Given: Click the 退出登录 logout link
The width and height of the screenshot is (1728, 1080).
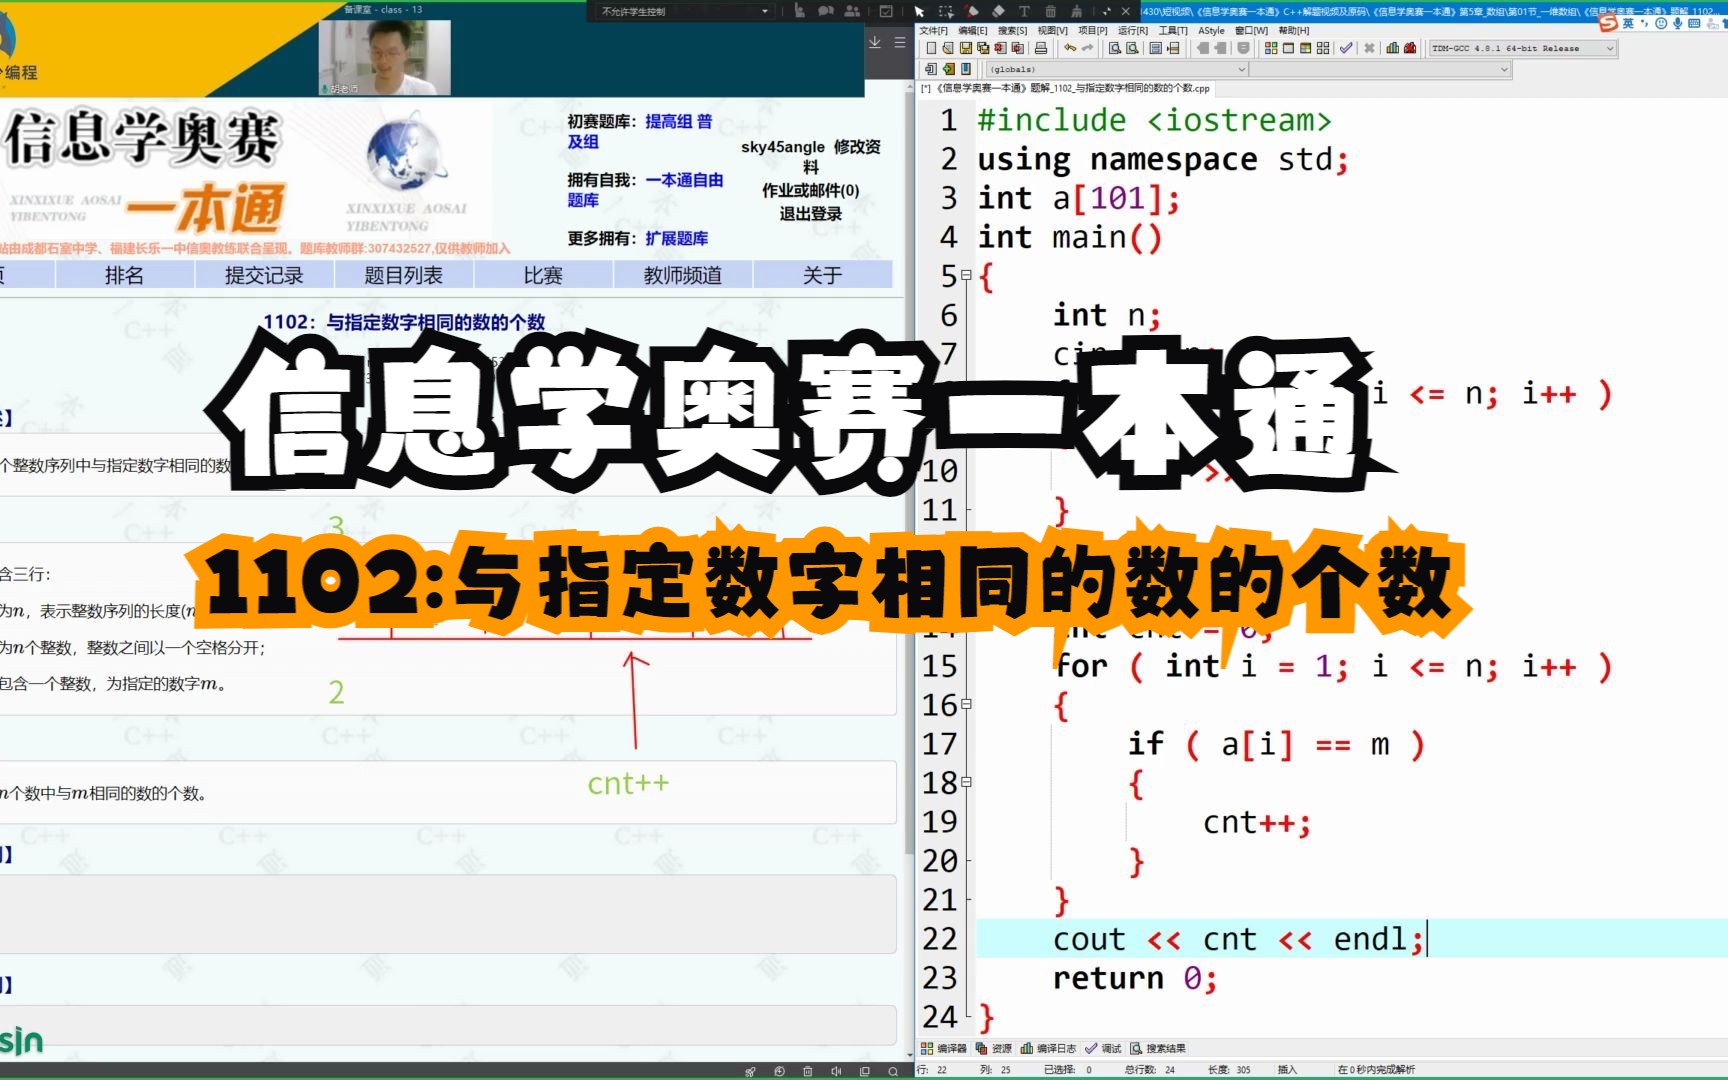Looking at the screenshot, I should click(x=811, y=213).
